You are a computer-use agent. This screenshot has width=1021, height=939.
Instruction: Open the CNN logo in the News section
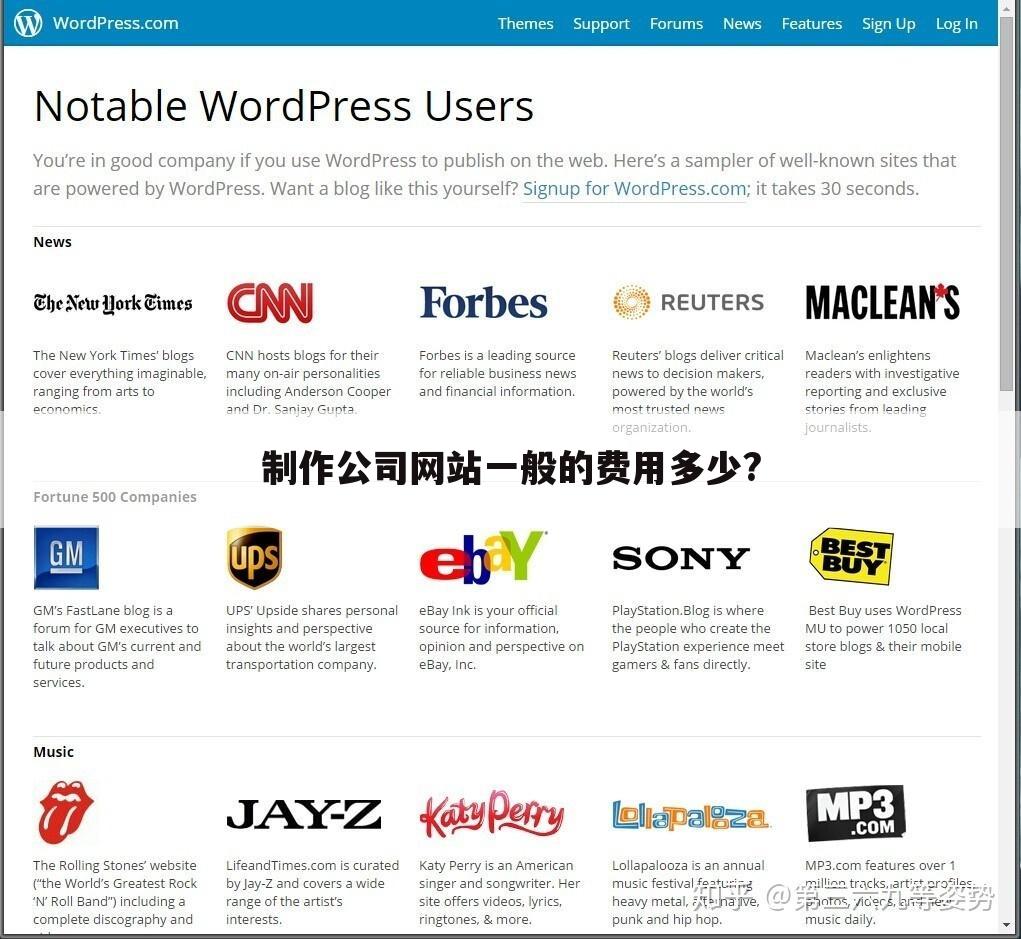coord(269,301)
